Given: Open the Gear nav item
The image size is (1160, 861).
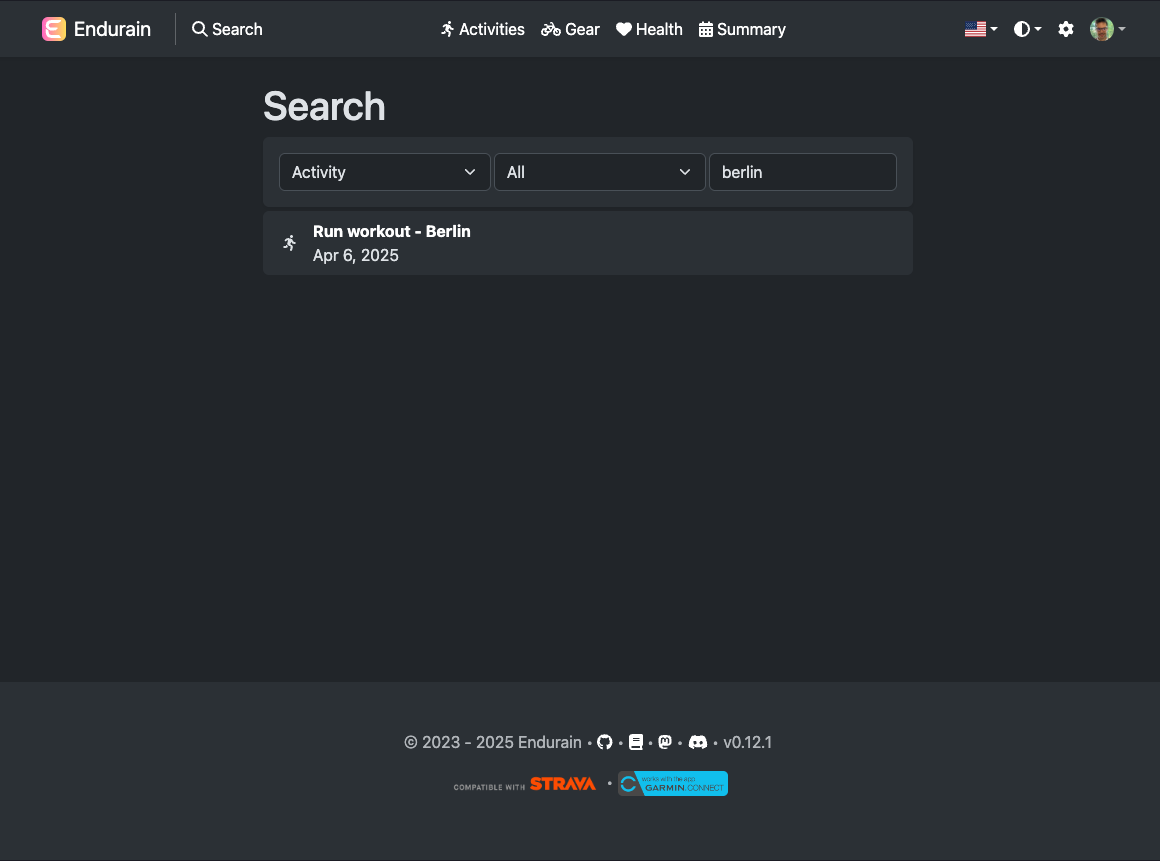Looking at the screenshot, I should [570, 30].
